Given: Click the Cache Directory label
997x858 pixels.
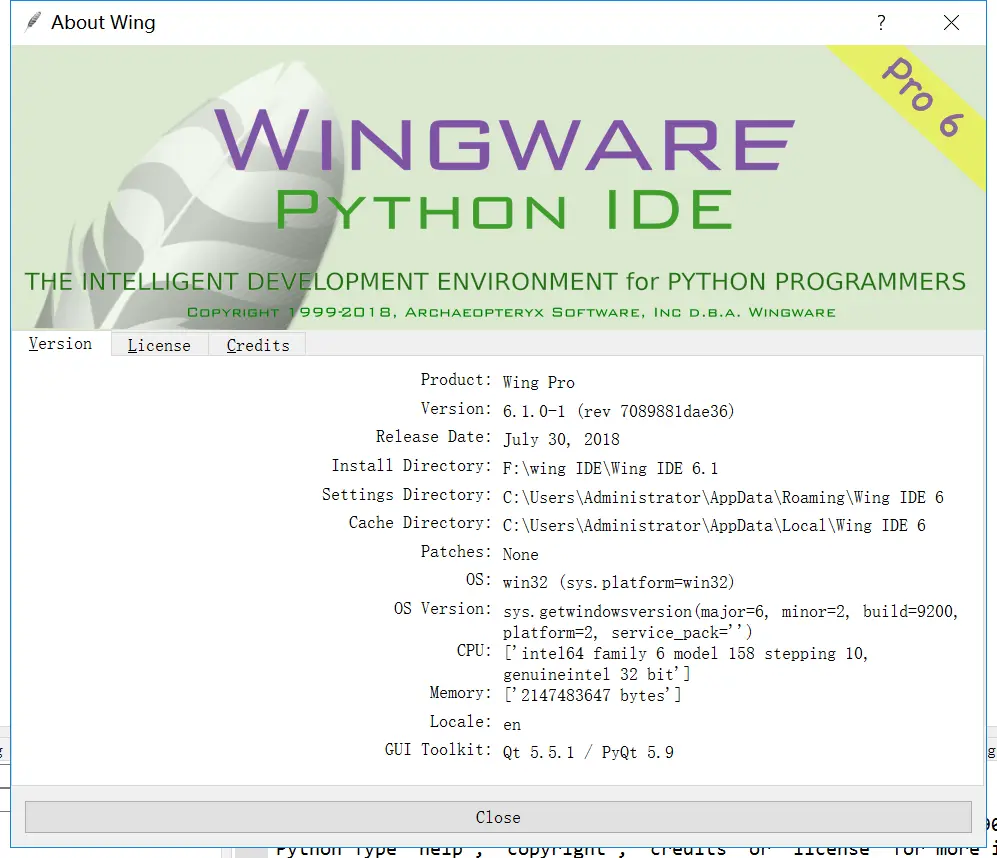Looking at the screenshot, I should point(420,523).
